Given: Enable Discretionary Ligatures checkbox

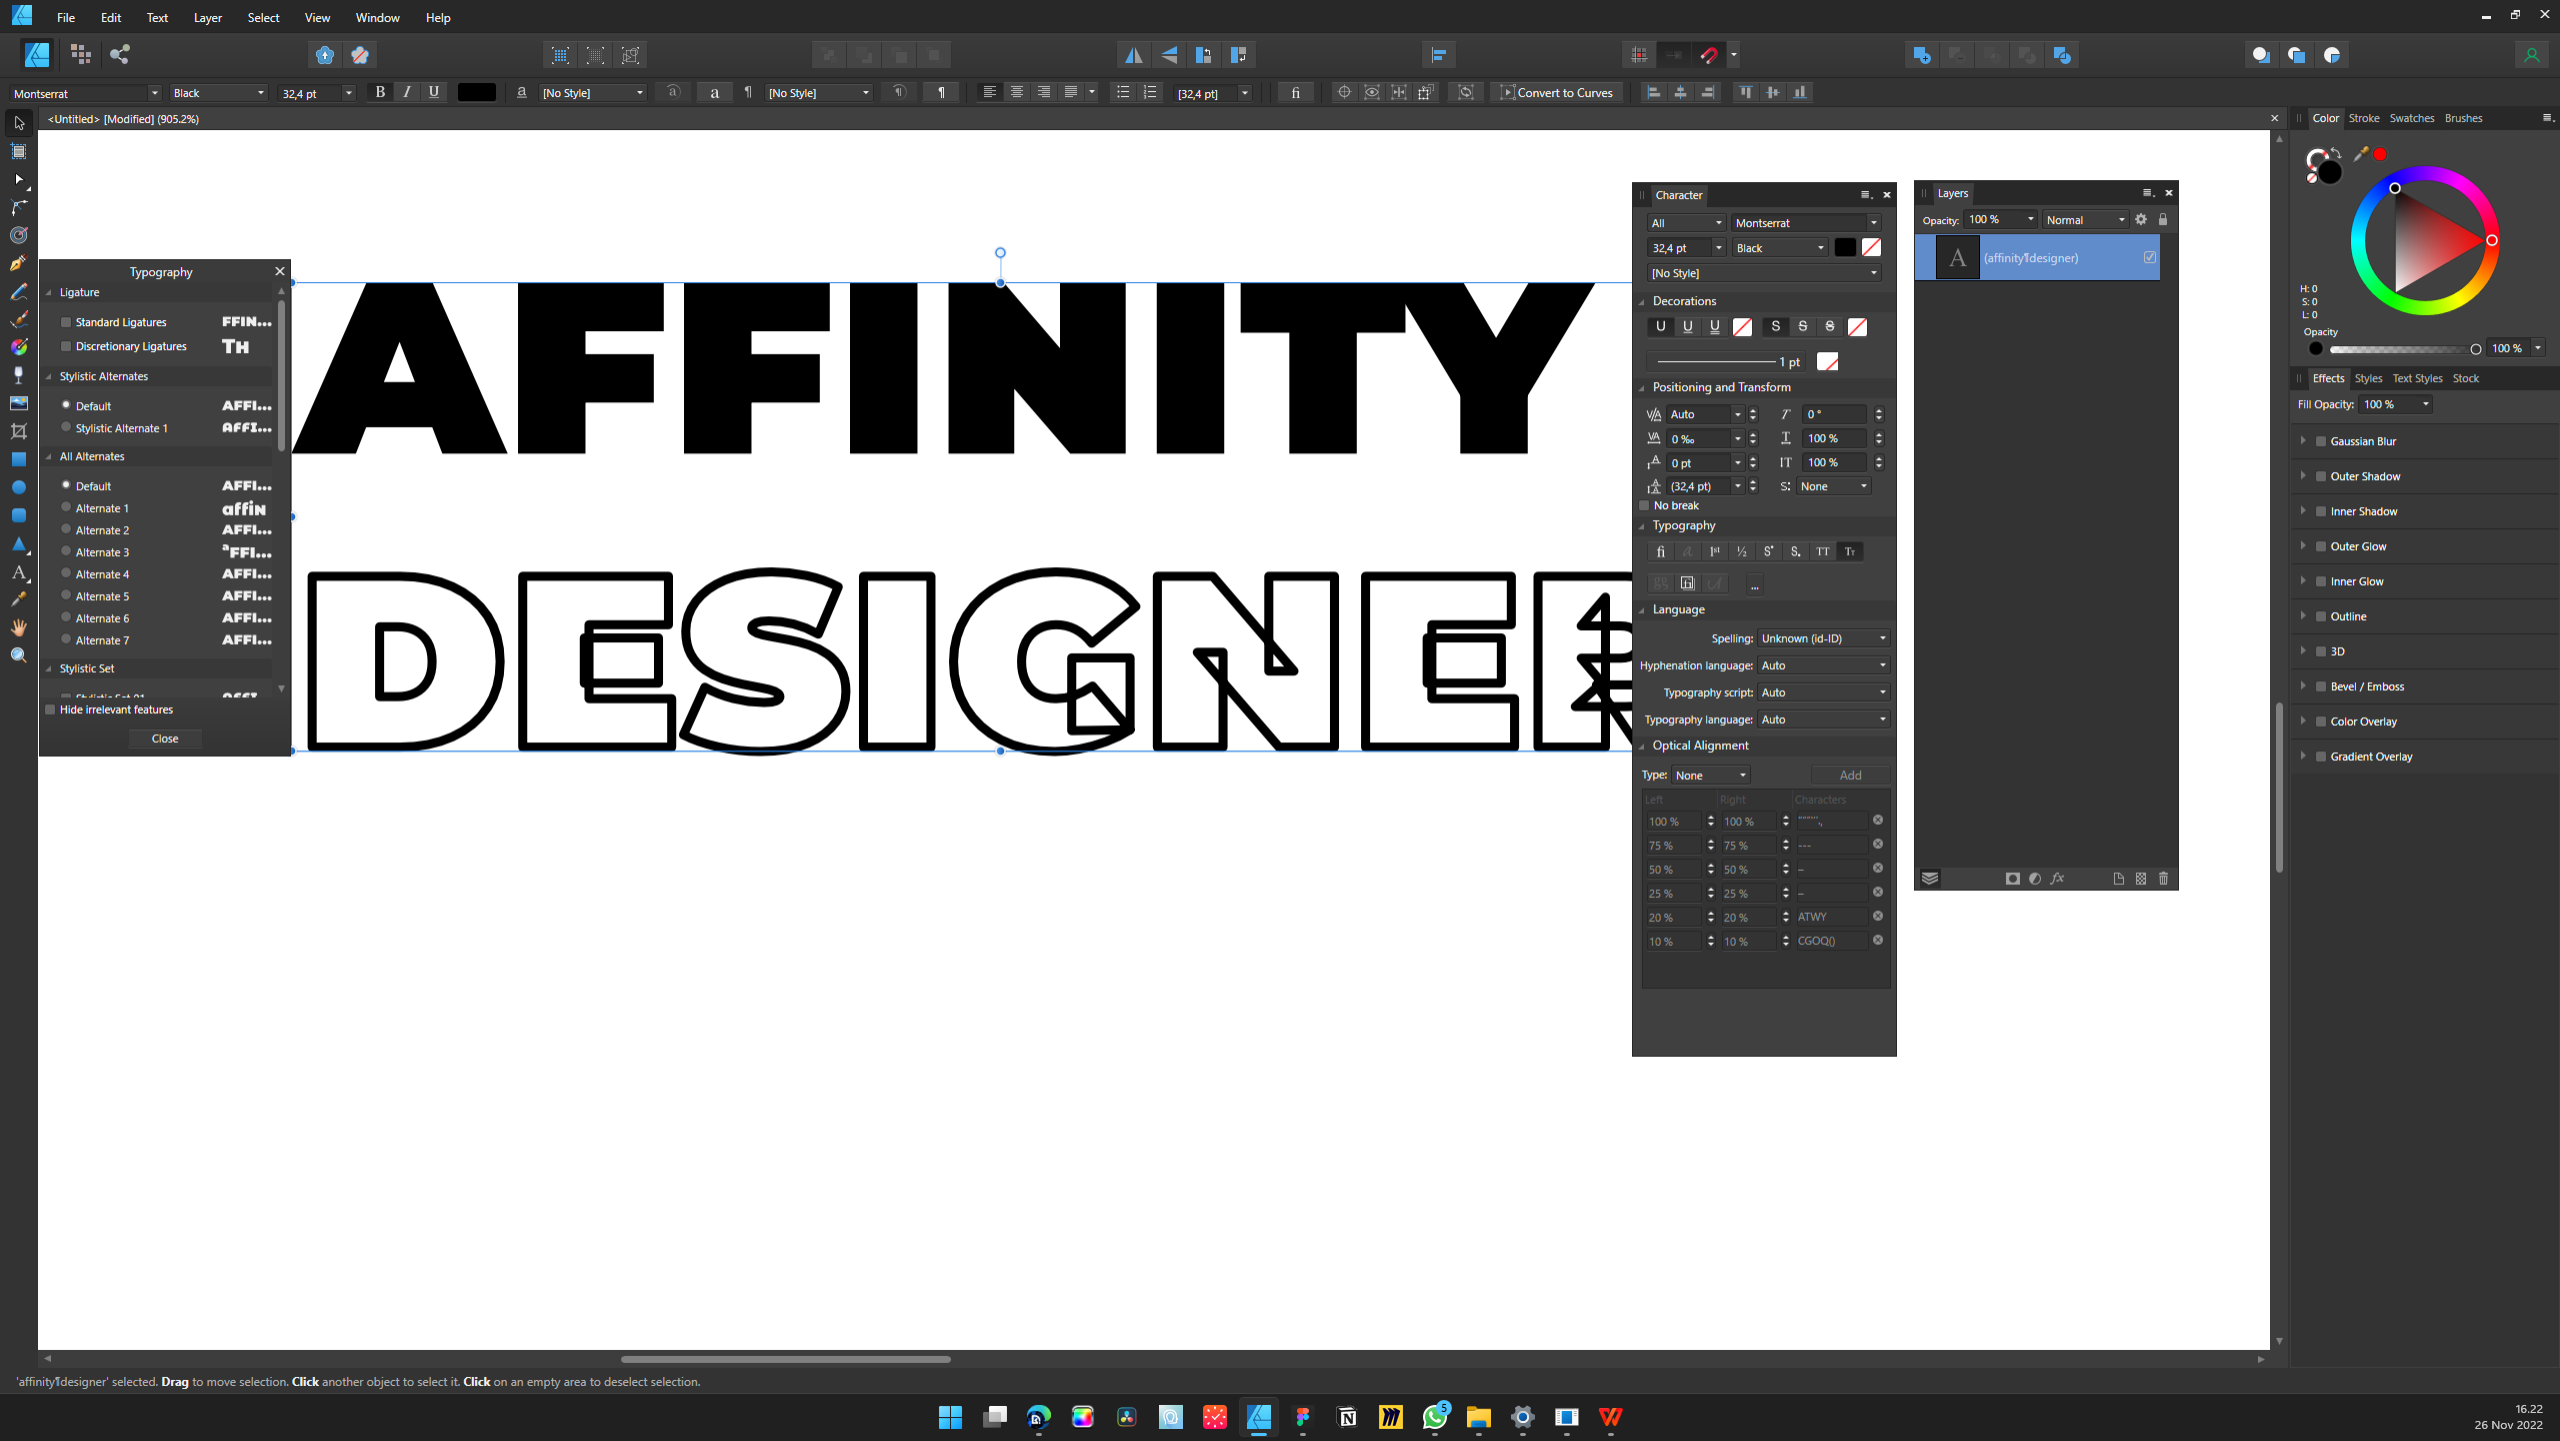Looking at the screenshot, I should coord(66,346).
